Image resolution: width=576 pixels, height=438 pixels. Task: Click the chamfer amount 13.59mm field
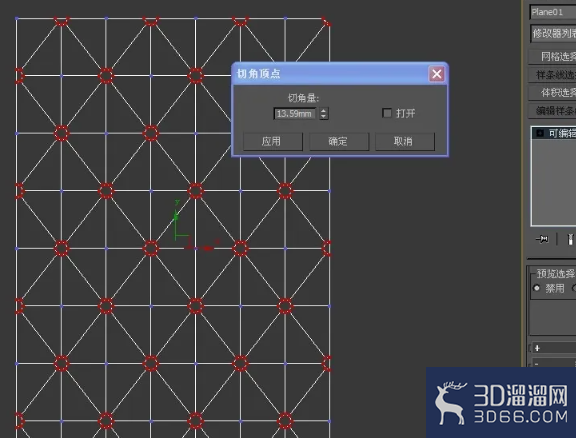294,114
